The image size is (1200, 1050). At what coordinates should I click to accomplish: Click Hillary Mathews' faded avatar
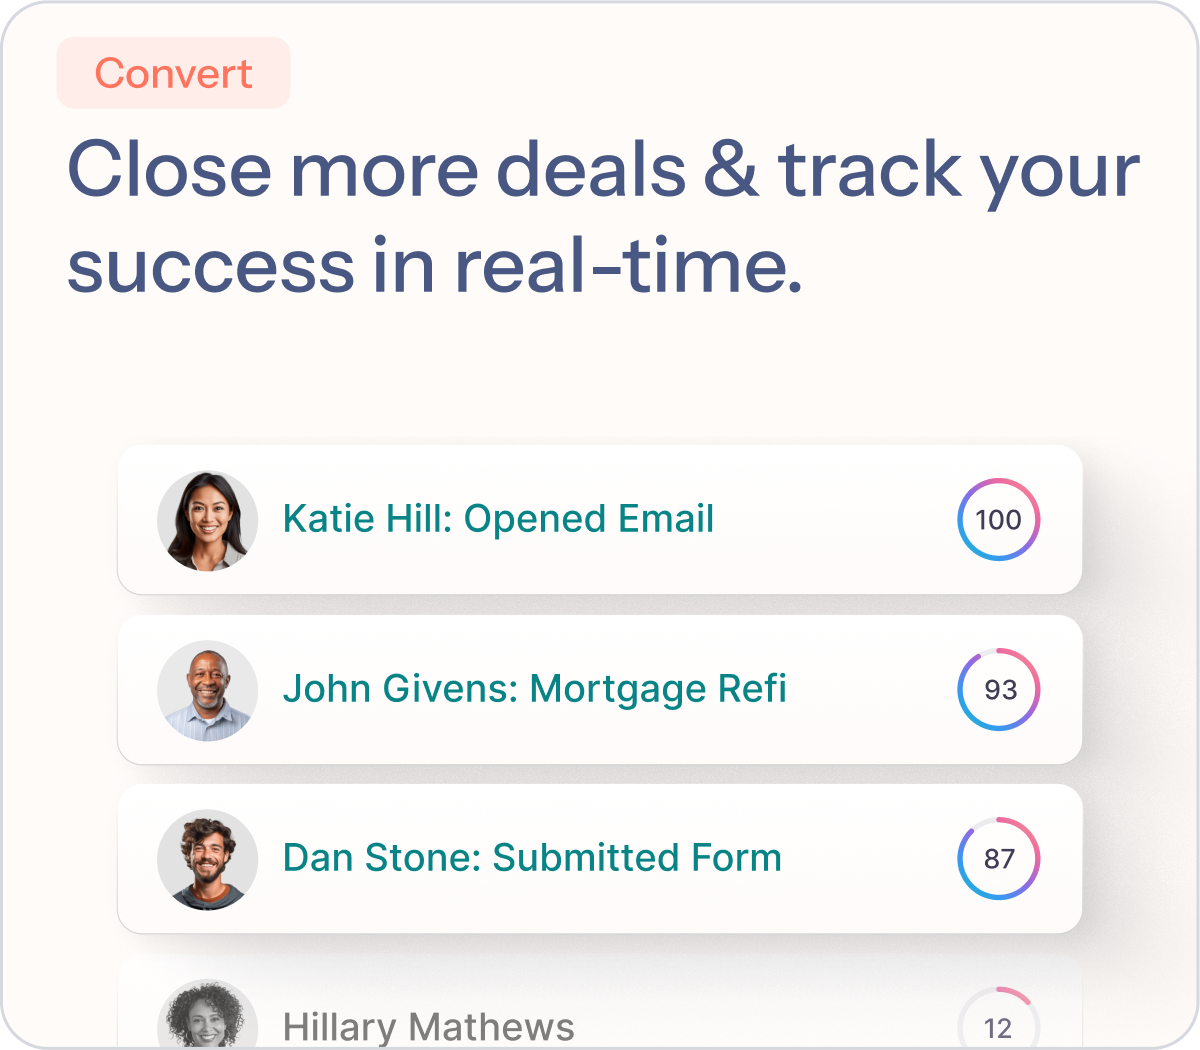(x=208, y=1014)
